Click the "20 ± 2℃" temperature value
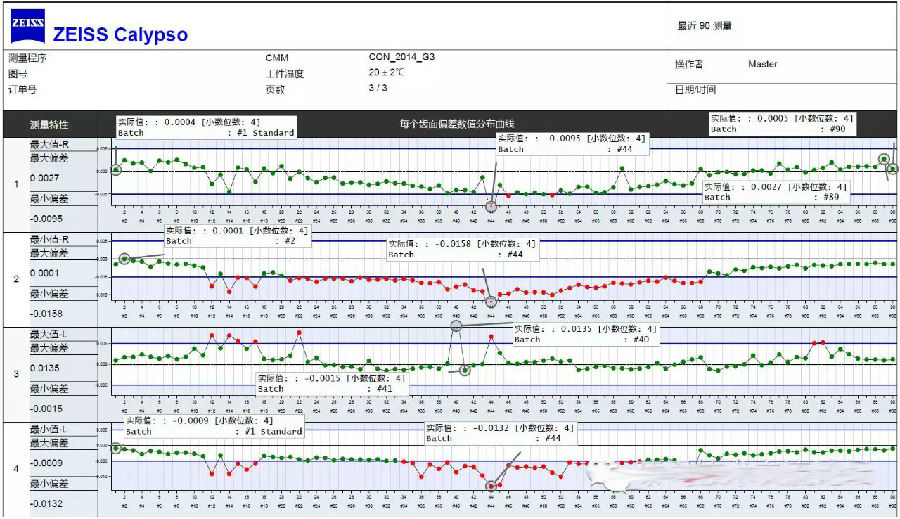This screenshot has width=900, height=519. click(x=386, y=72)
